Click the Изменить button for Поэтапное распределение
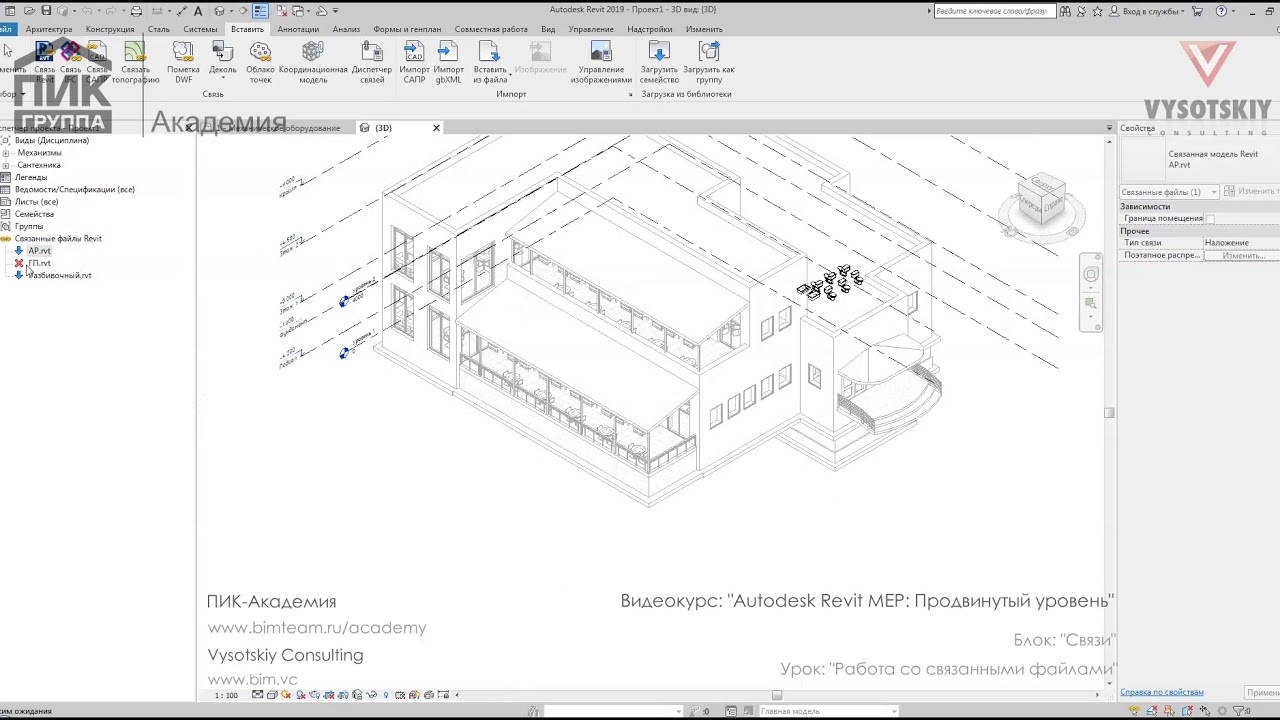Viewport: 1280px width, 720px height. coord(1242,255)
